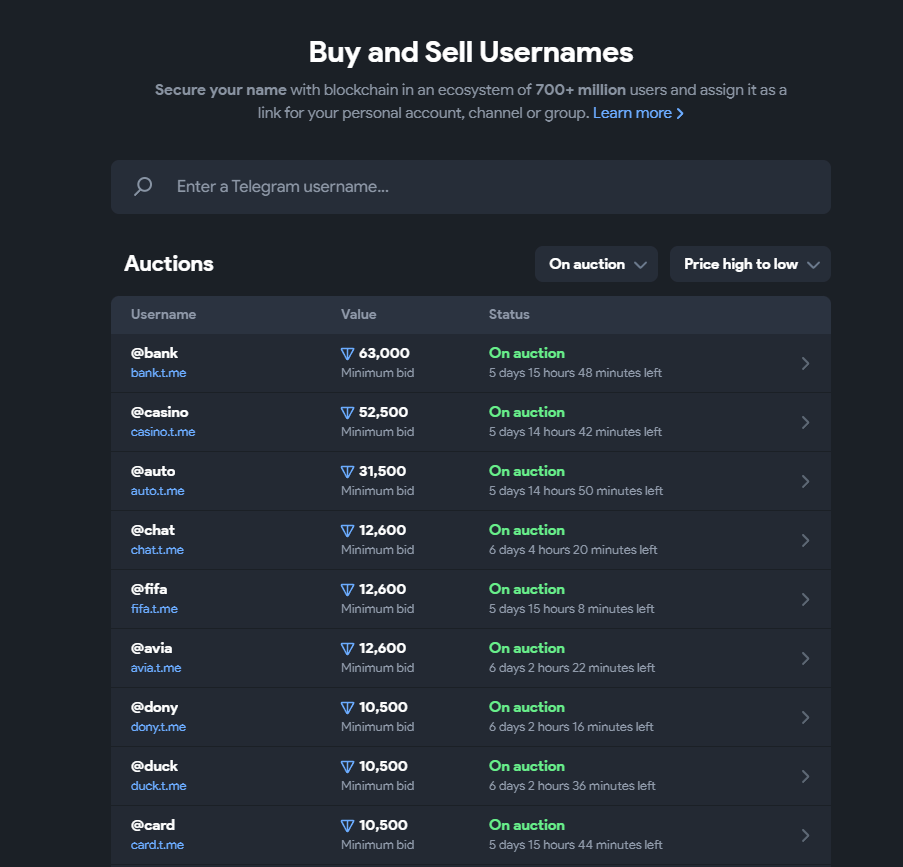Click chevron arrow on @fifa row

(805, 599)
